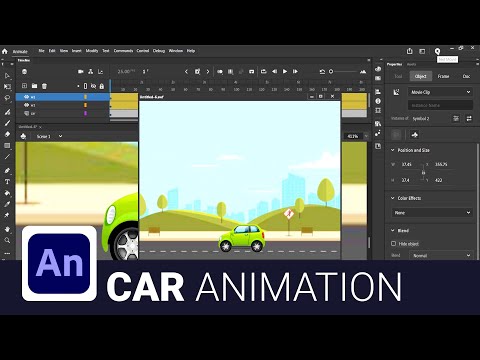Click the layer parenting view icon

click(90, 72)
